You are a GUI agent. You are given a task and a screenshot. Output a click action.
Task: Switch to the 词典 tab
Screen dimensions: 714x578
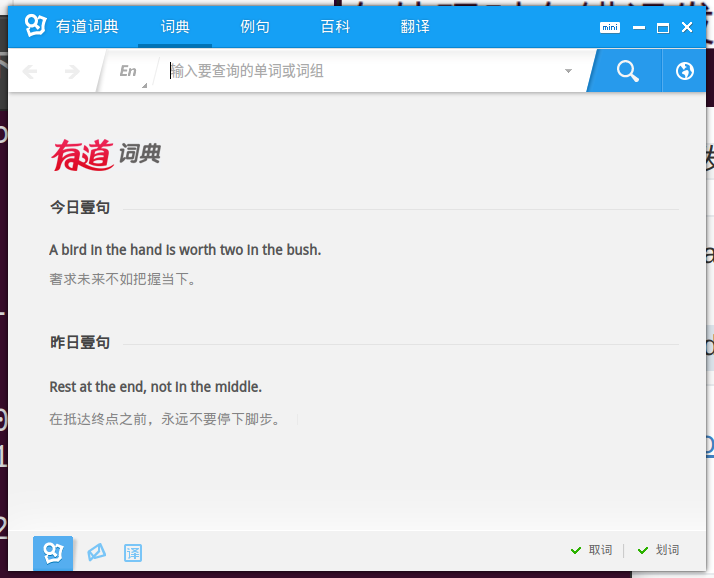point(175,26)
